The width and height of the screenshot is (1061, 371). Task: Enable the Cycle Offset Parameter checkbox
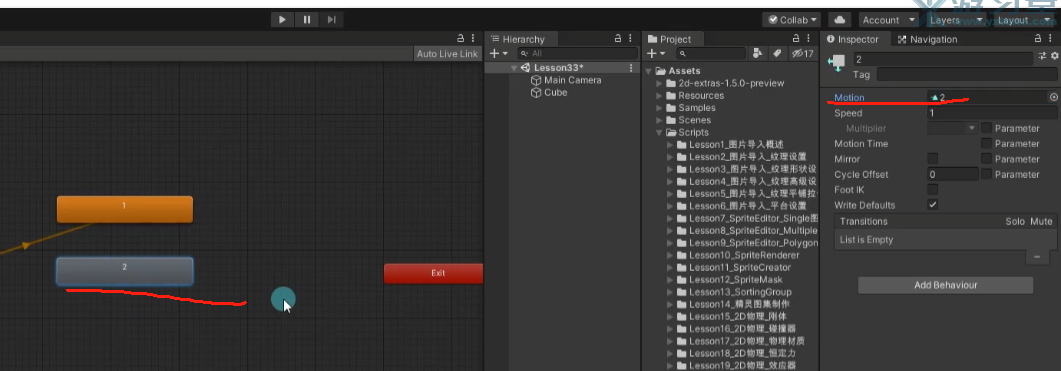[x=987, y=175]
